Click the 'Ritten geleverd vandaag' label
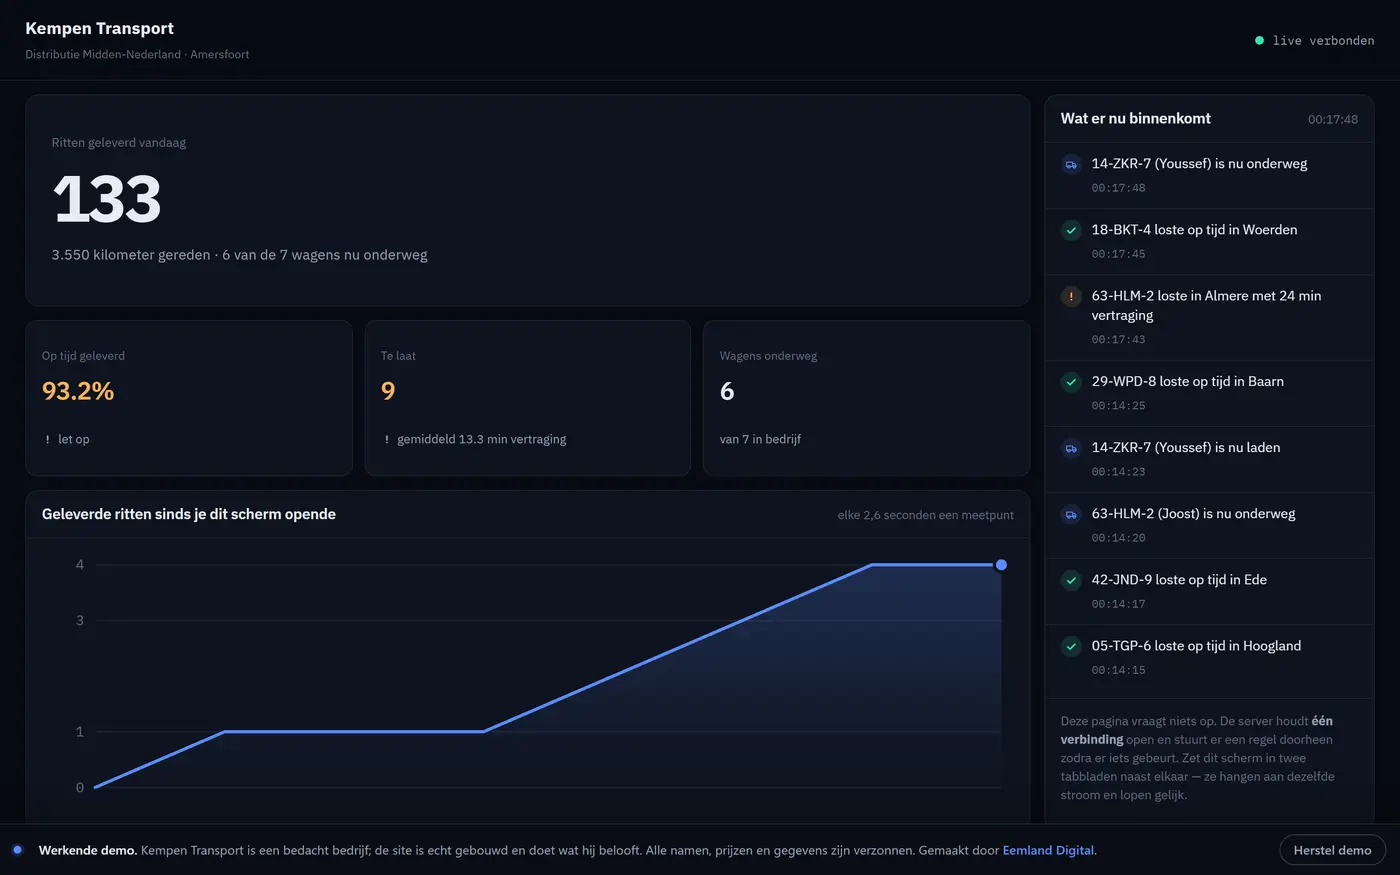 coord(119,142)
